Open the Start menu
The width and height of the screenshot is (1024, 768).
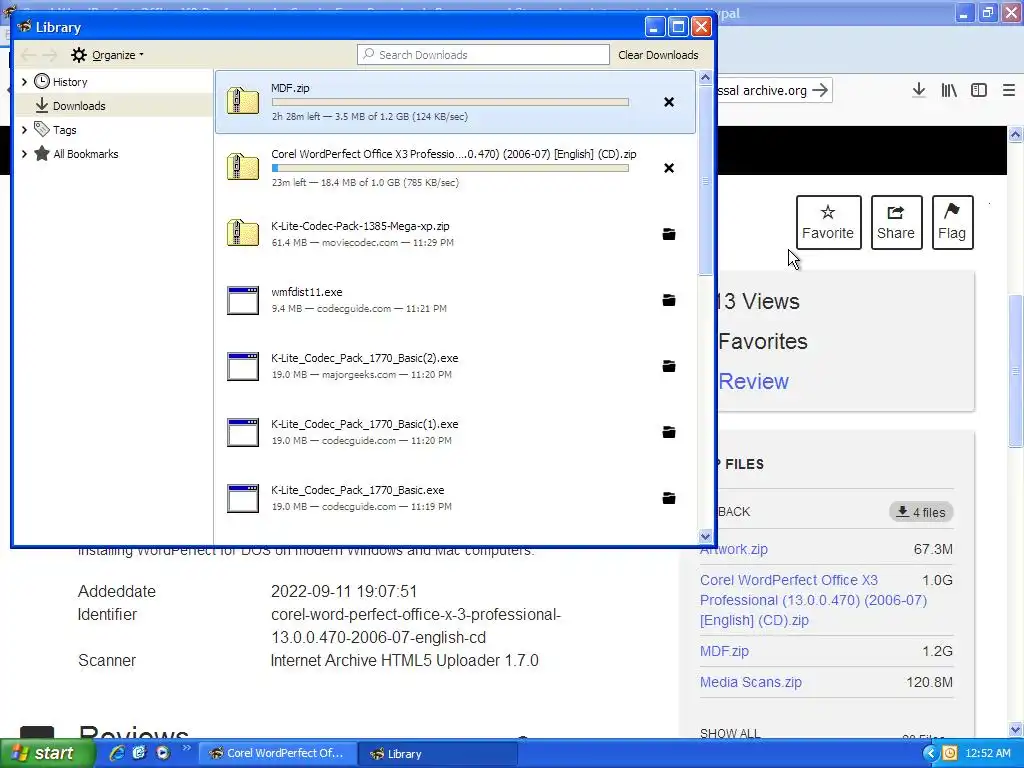pos(46,753)
